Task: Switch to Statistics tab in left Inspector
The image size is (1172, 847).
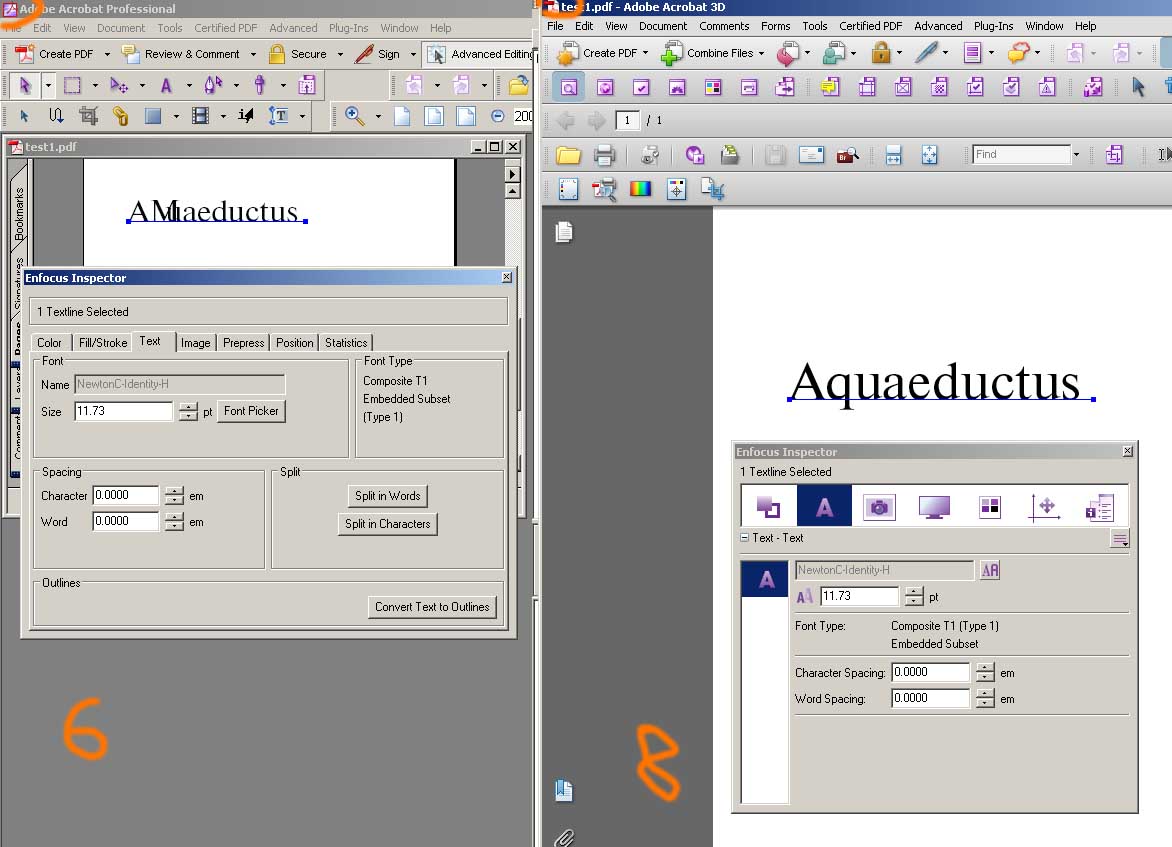Action: (346, 342)
